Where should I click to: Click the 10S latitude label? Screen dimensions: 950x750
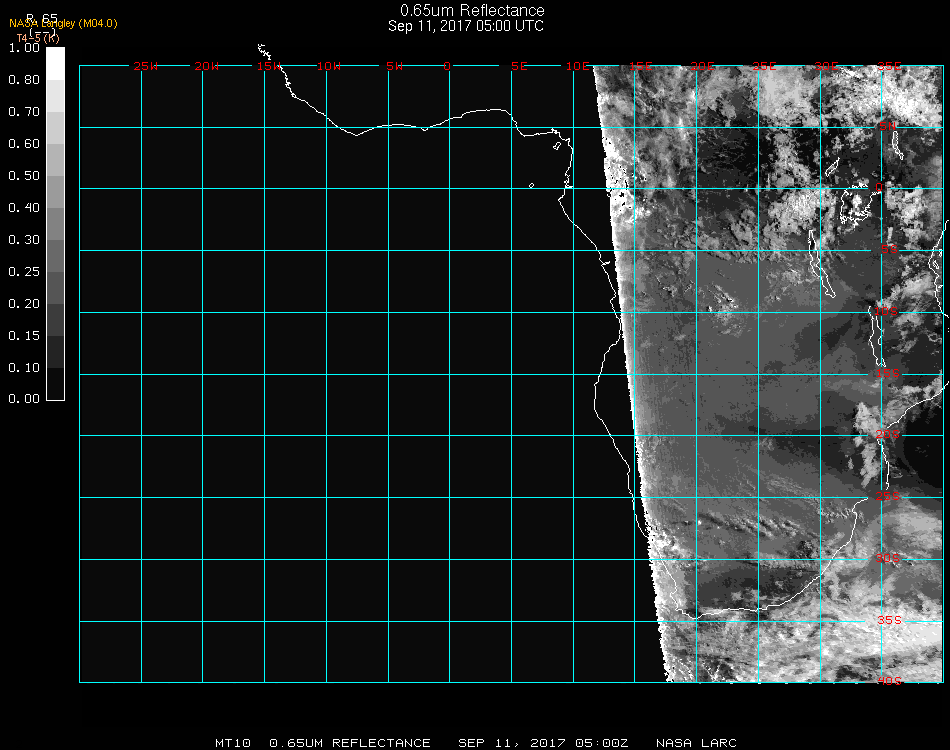coord(888,312)
